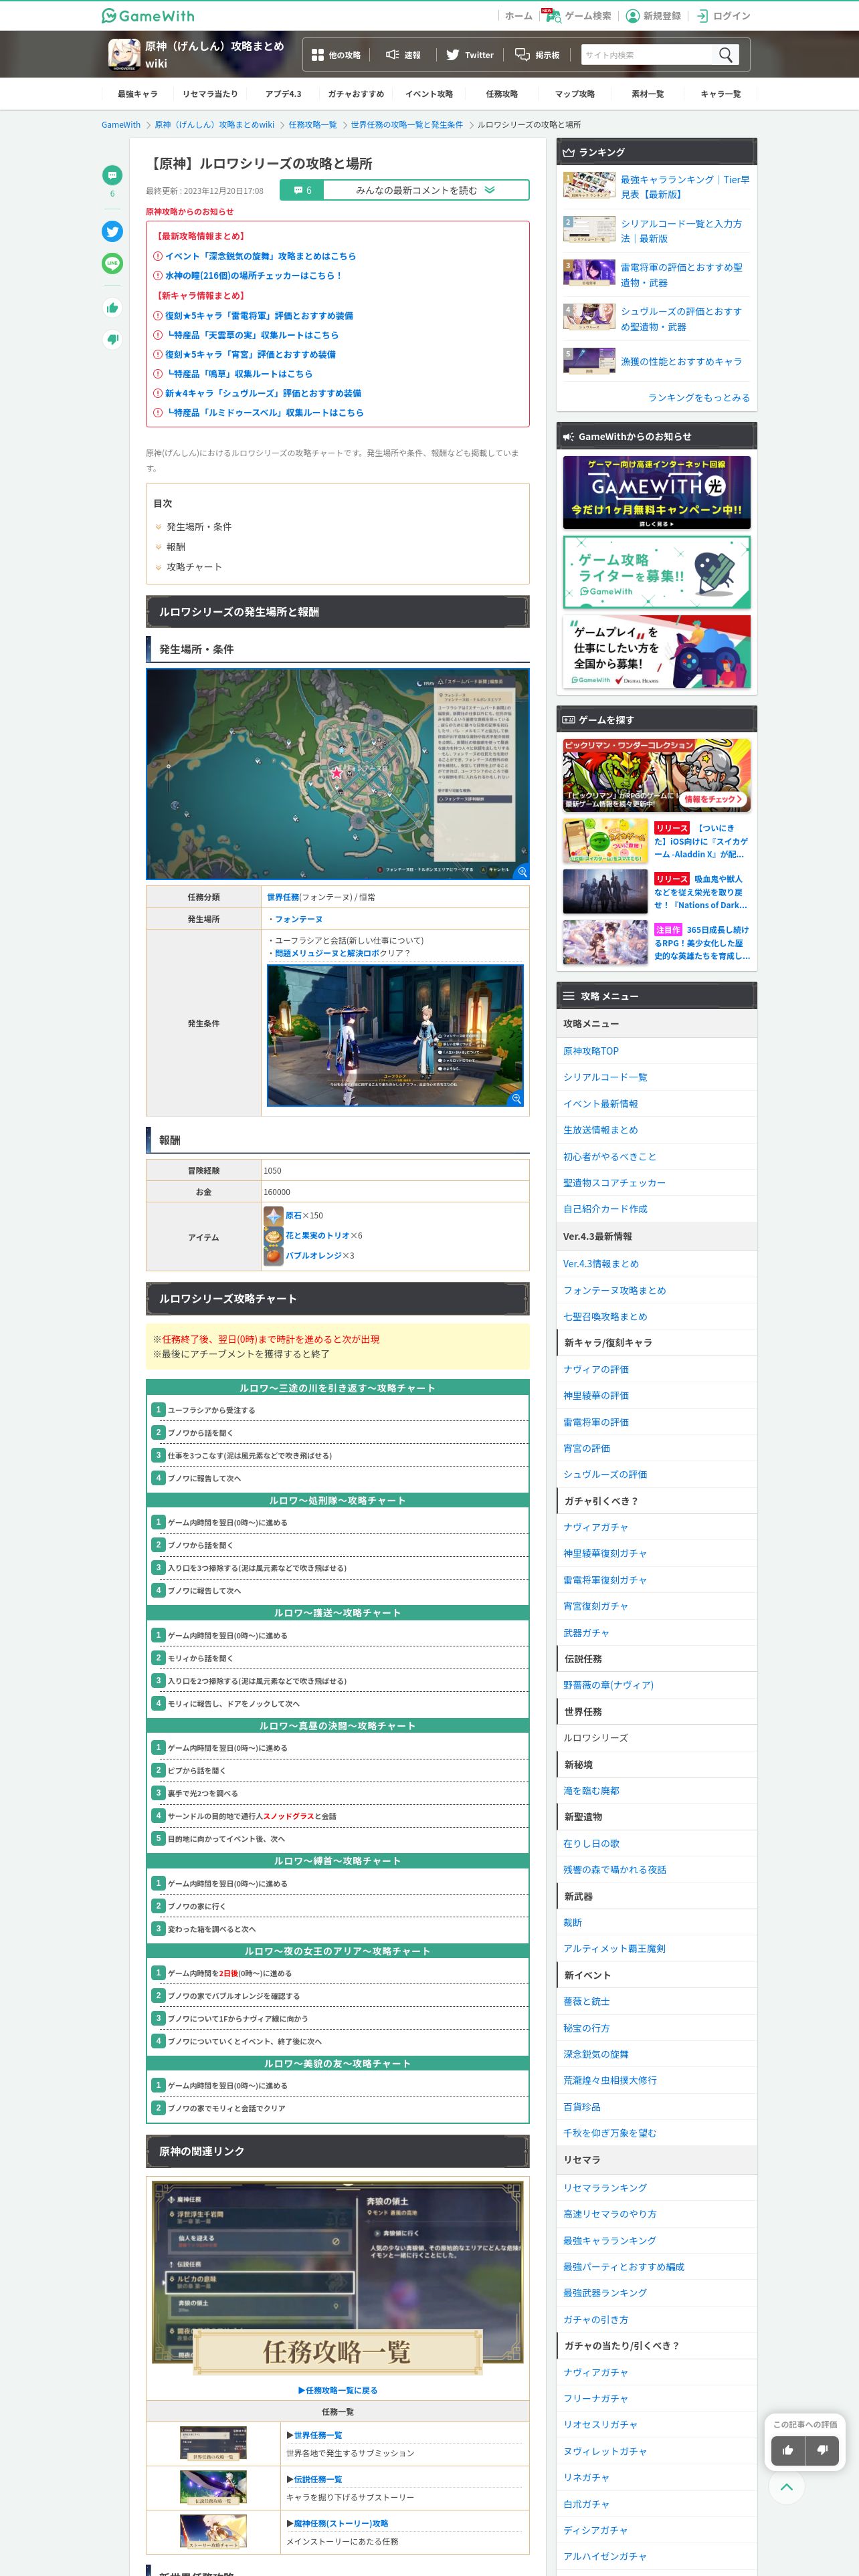This screenshot has height=2576, width=859.
Task: Click the GameWith logo
Action: (x=148, y=16)
